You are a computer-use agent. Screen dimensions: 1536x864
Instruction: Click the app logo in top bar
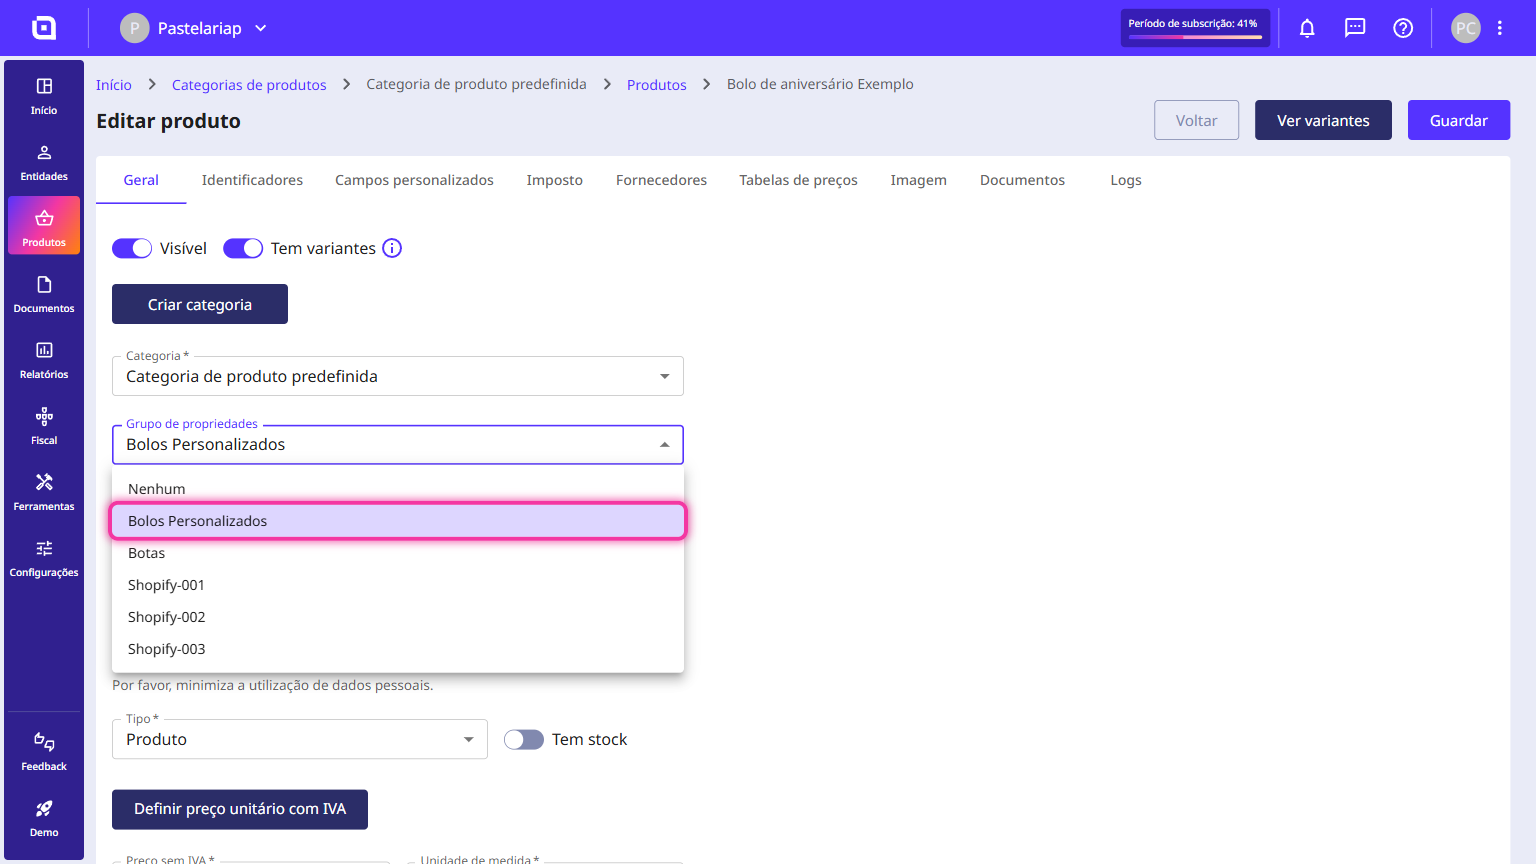coord(44,28)
